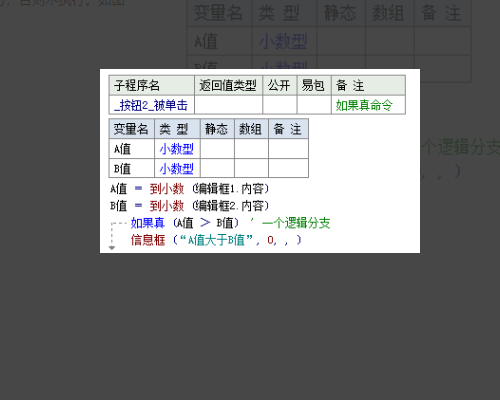Click the '(A值 > B值)' condition
The image size is (500, 400).
pos(206,223)
